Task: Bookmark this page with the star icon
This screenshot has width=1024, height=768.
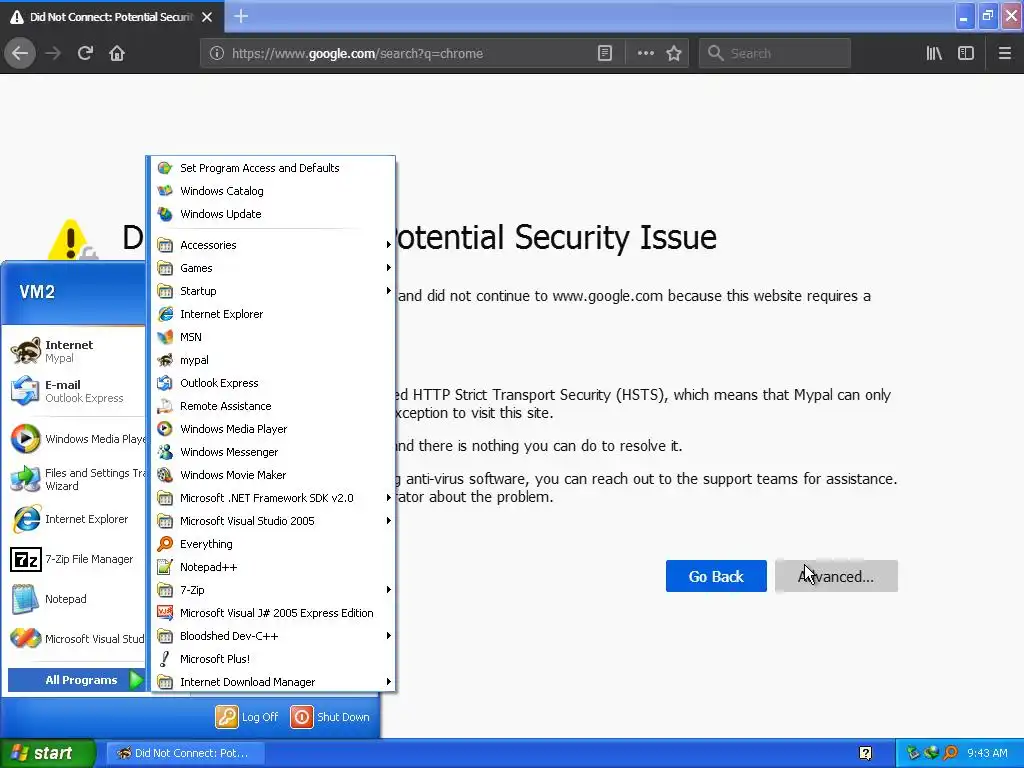Action: pyautogui.click(x=674, y=54)
